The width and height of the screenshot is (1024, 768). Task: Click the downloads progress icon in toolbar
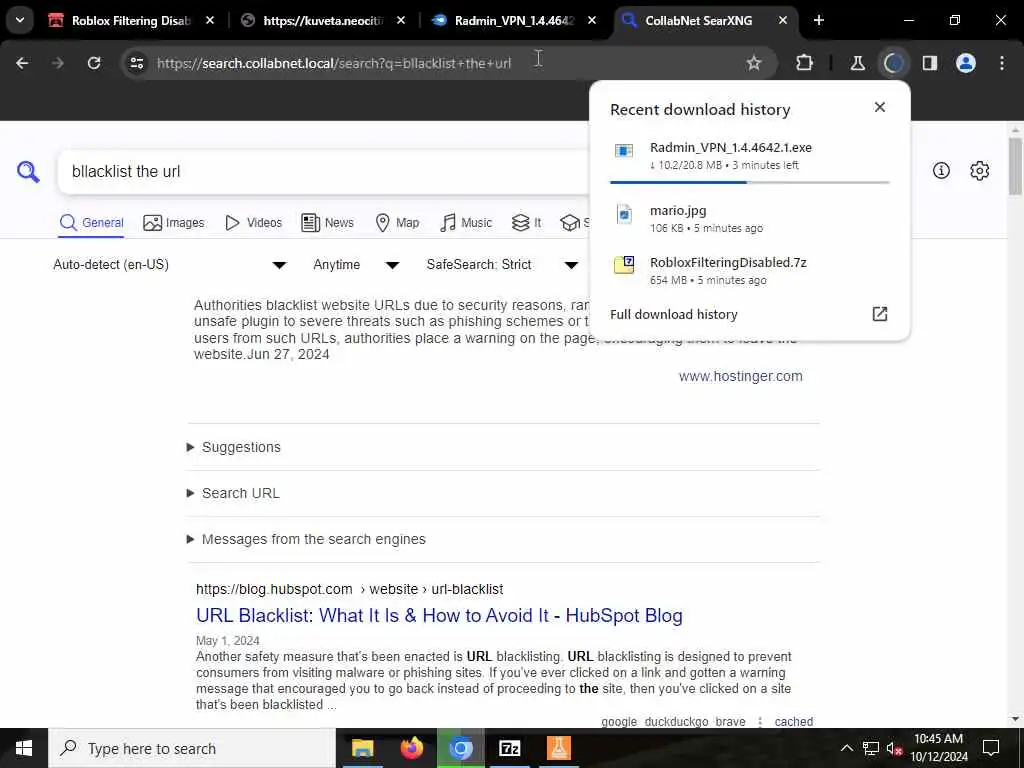[x=893, y=63]
